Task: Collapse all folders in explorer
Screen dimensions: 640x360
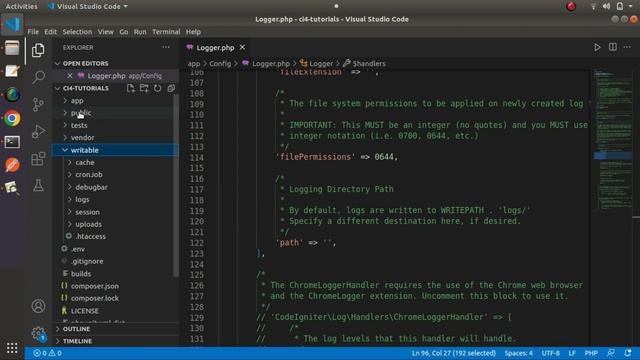Action: [171, 88]
